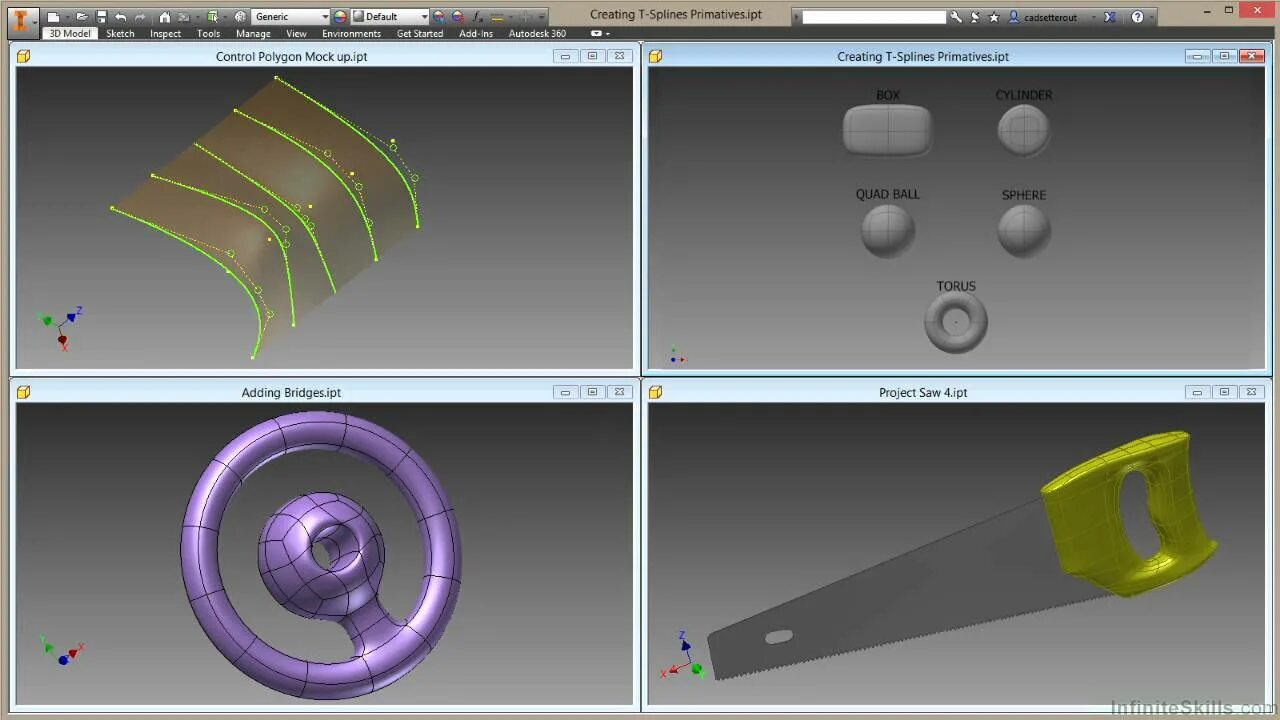Open the Add-Ins ribbon tab
Image resolution: width=1280 pixels, height=720 pixels.
point(476,33)
